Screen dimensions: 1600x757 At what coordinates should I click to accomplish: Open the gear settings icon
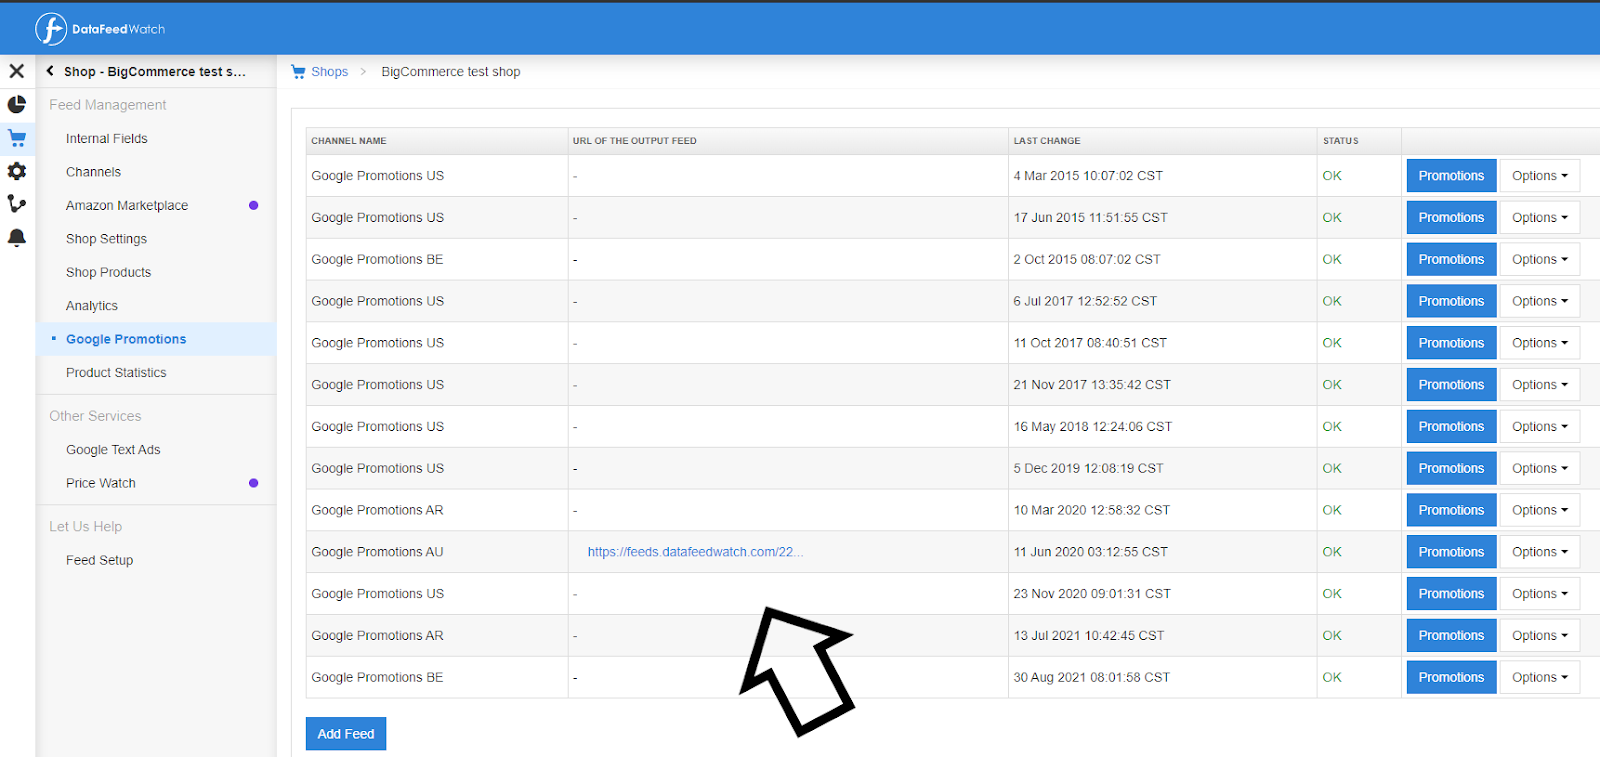17,171
